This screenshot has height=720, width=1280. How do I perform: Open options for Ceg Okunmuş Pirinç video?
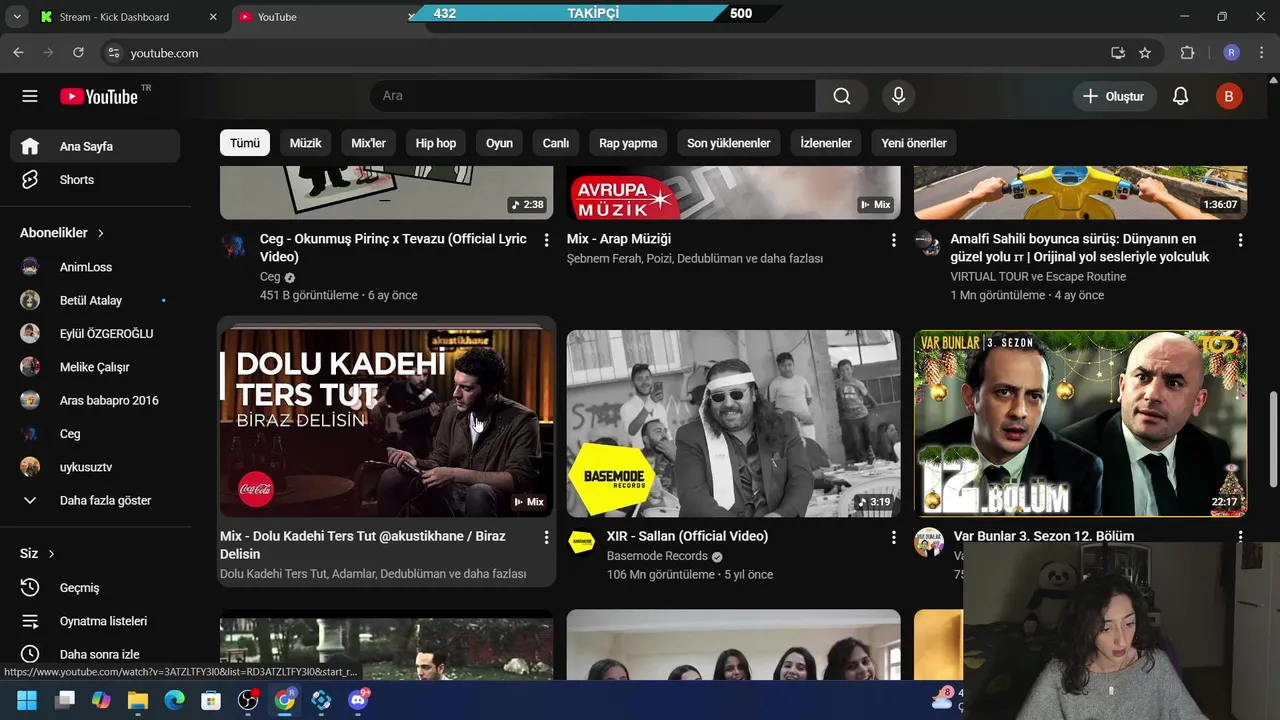[x=546, y=240]
